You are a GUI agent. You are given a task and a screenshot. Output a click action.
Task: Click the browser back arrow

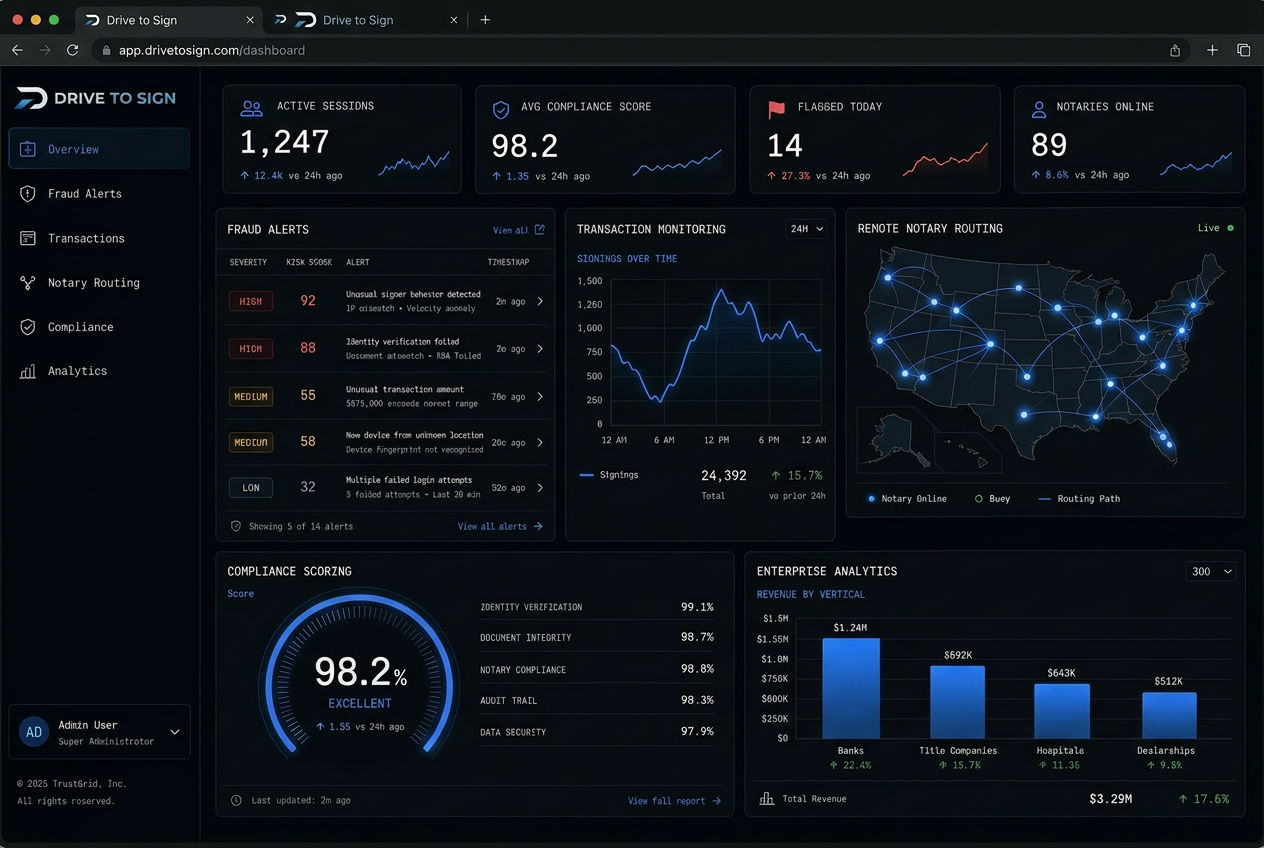(17, 50)
